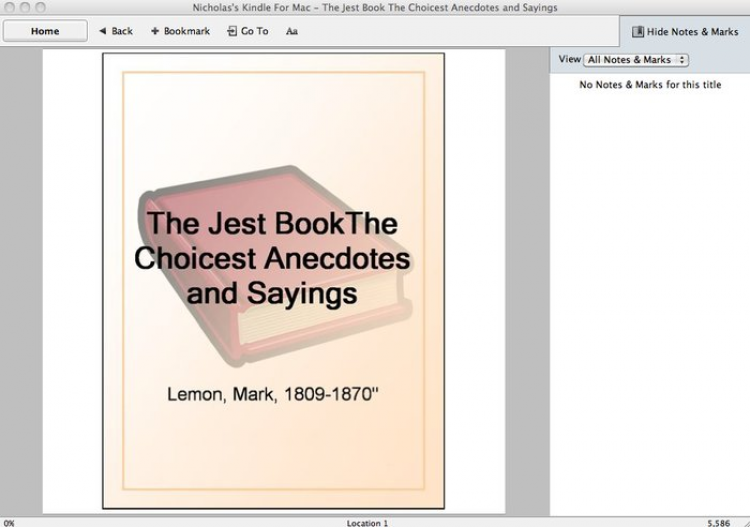Screen dimensions: 750x527
Task: Add a bookmark with the Bookmark button
Action: coord(180,31)
